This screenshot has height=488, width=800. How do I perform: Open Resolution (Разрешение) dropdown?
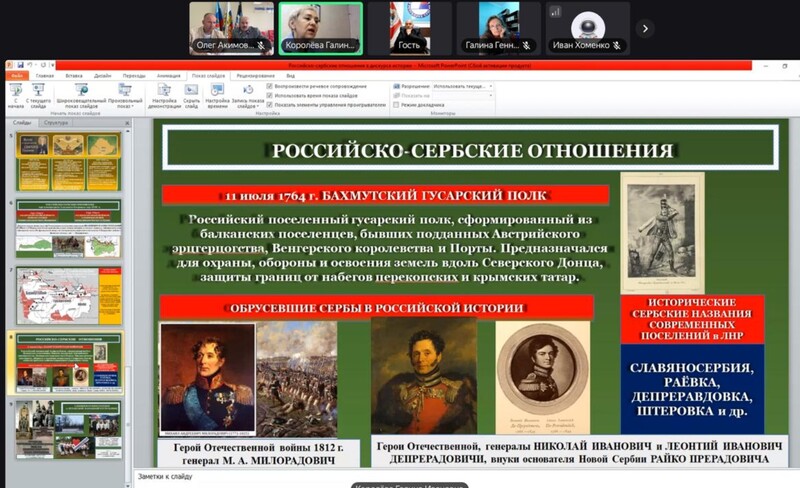pyautogui.click(x=463, y=86)
